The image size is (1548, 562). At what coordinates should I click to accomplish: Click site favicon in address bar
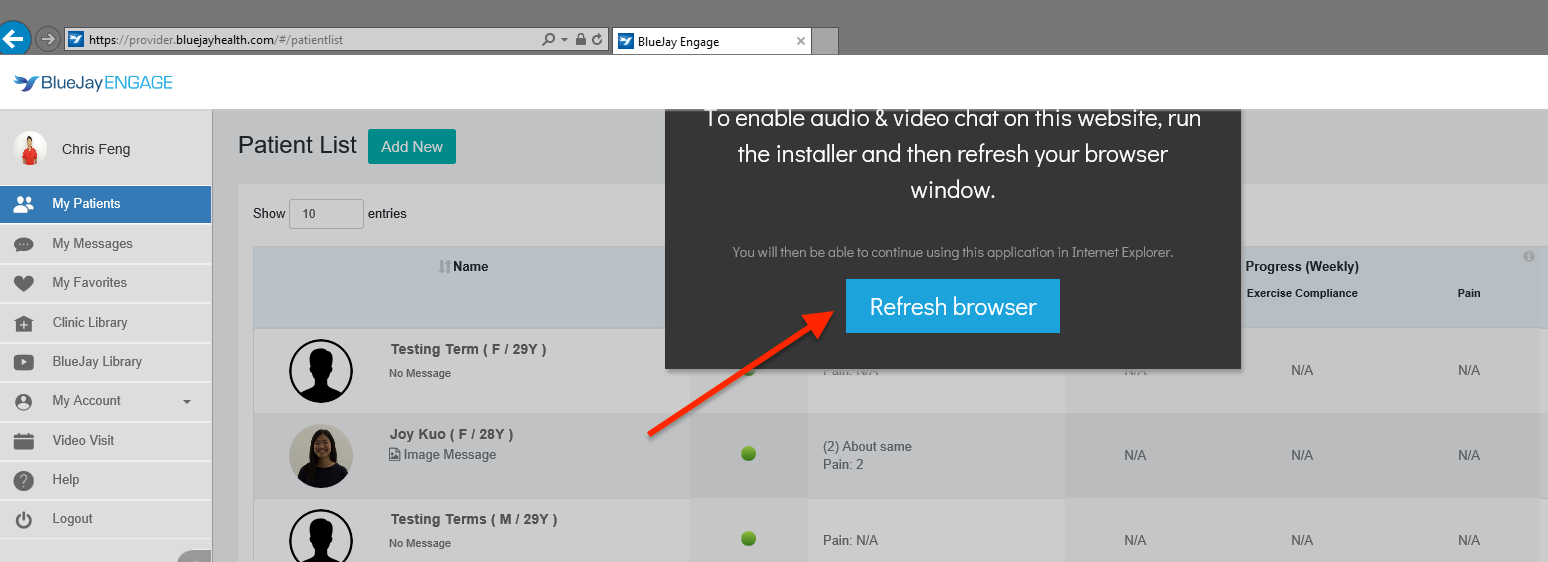[76, 40]
